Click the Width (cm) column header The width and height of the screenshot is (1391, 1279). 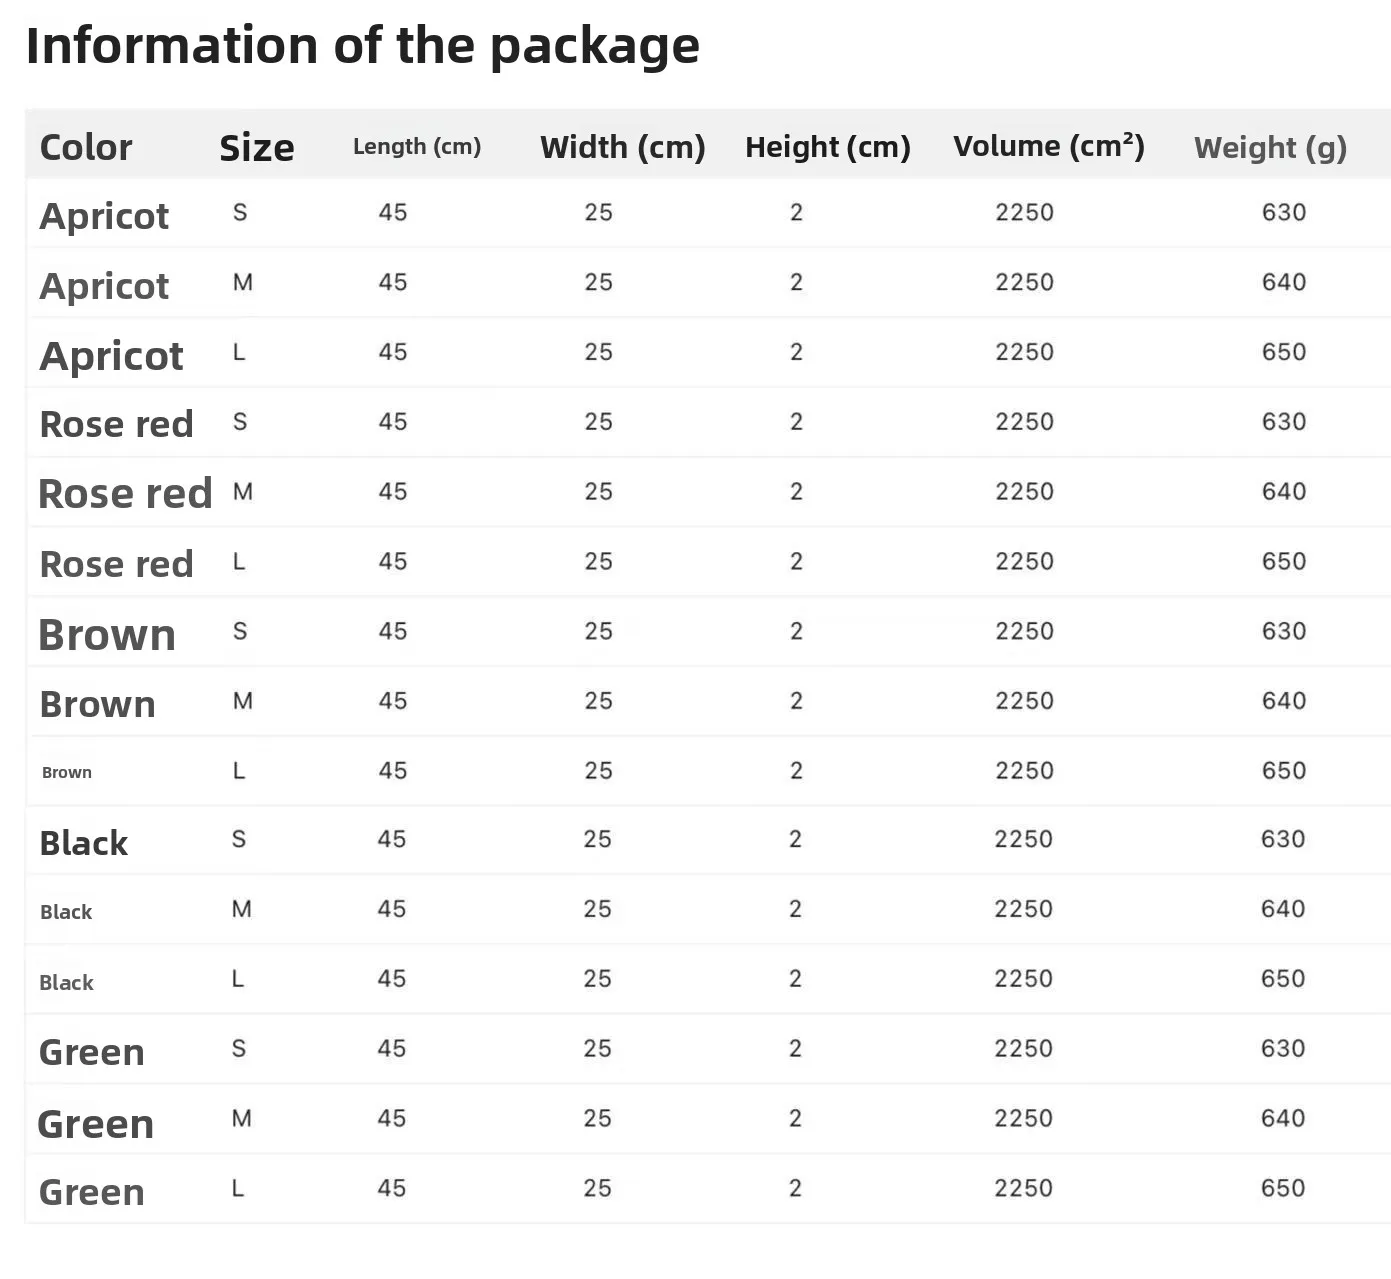(x=623, y=148)
